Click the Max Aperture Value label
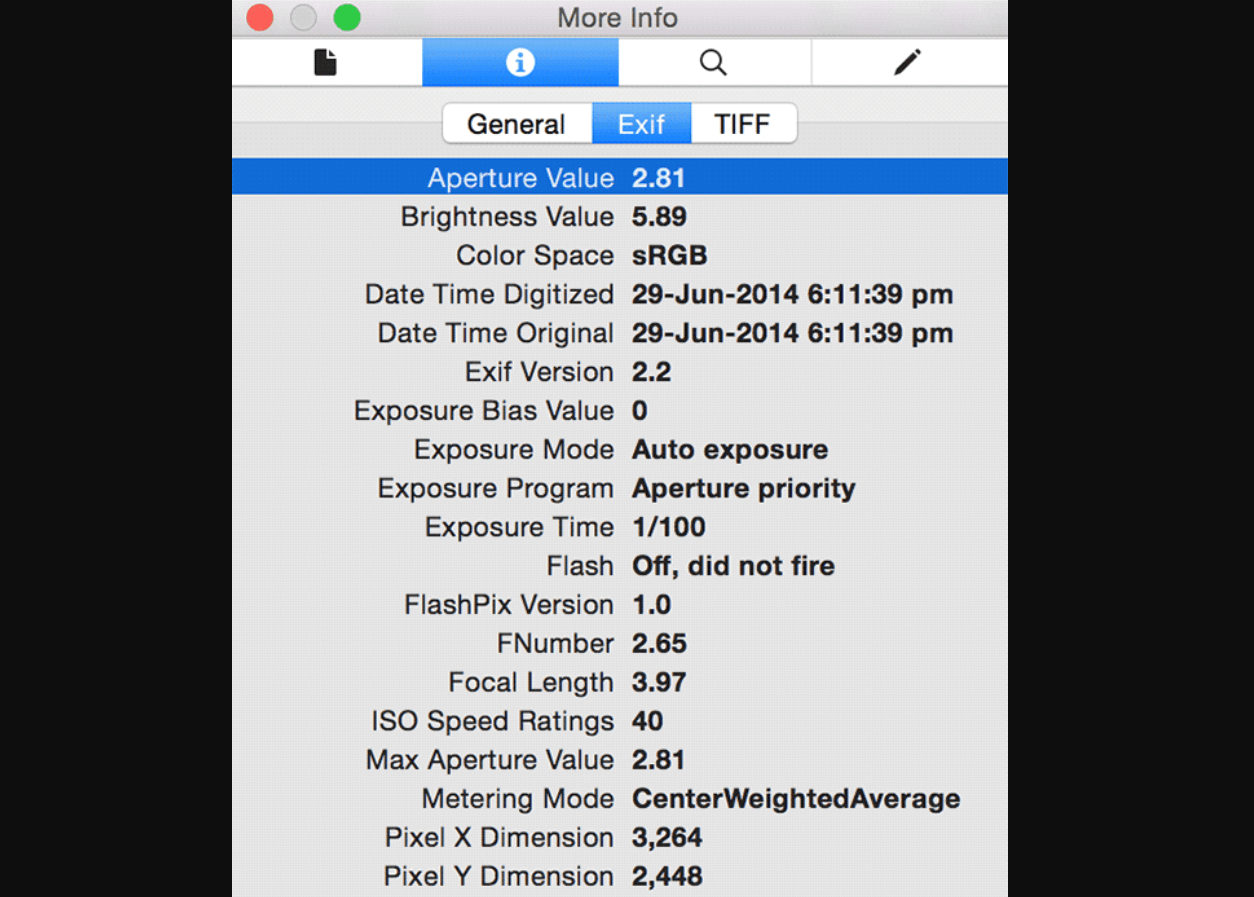The height and width of the screenshot is (897, 1254). click(490, 760)
